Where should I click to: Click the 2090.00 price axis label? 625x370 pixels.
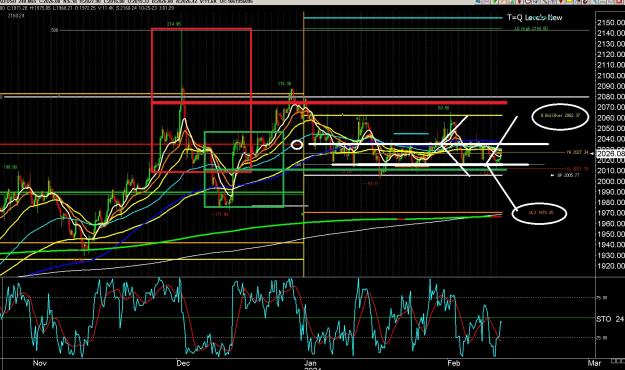(x=611, y=86)
